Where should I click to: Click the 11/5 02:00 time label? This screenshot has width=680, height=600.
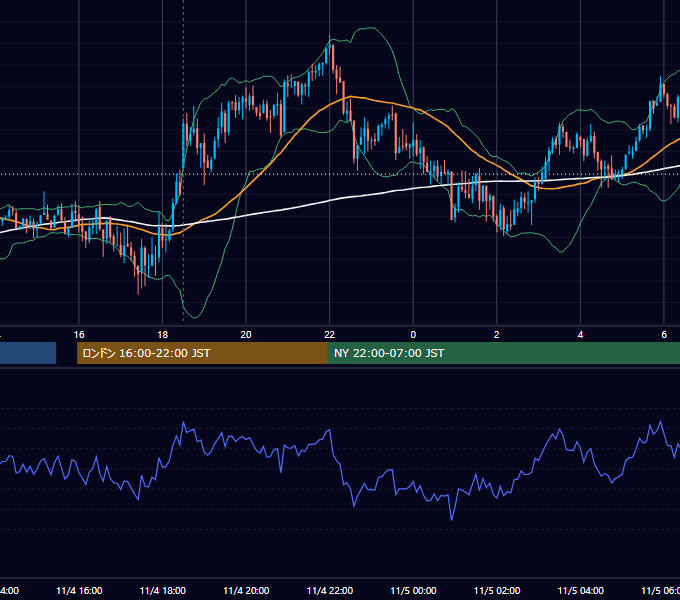click(497, 590)
